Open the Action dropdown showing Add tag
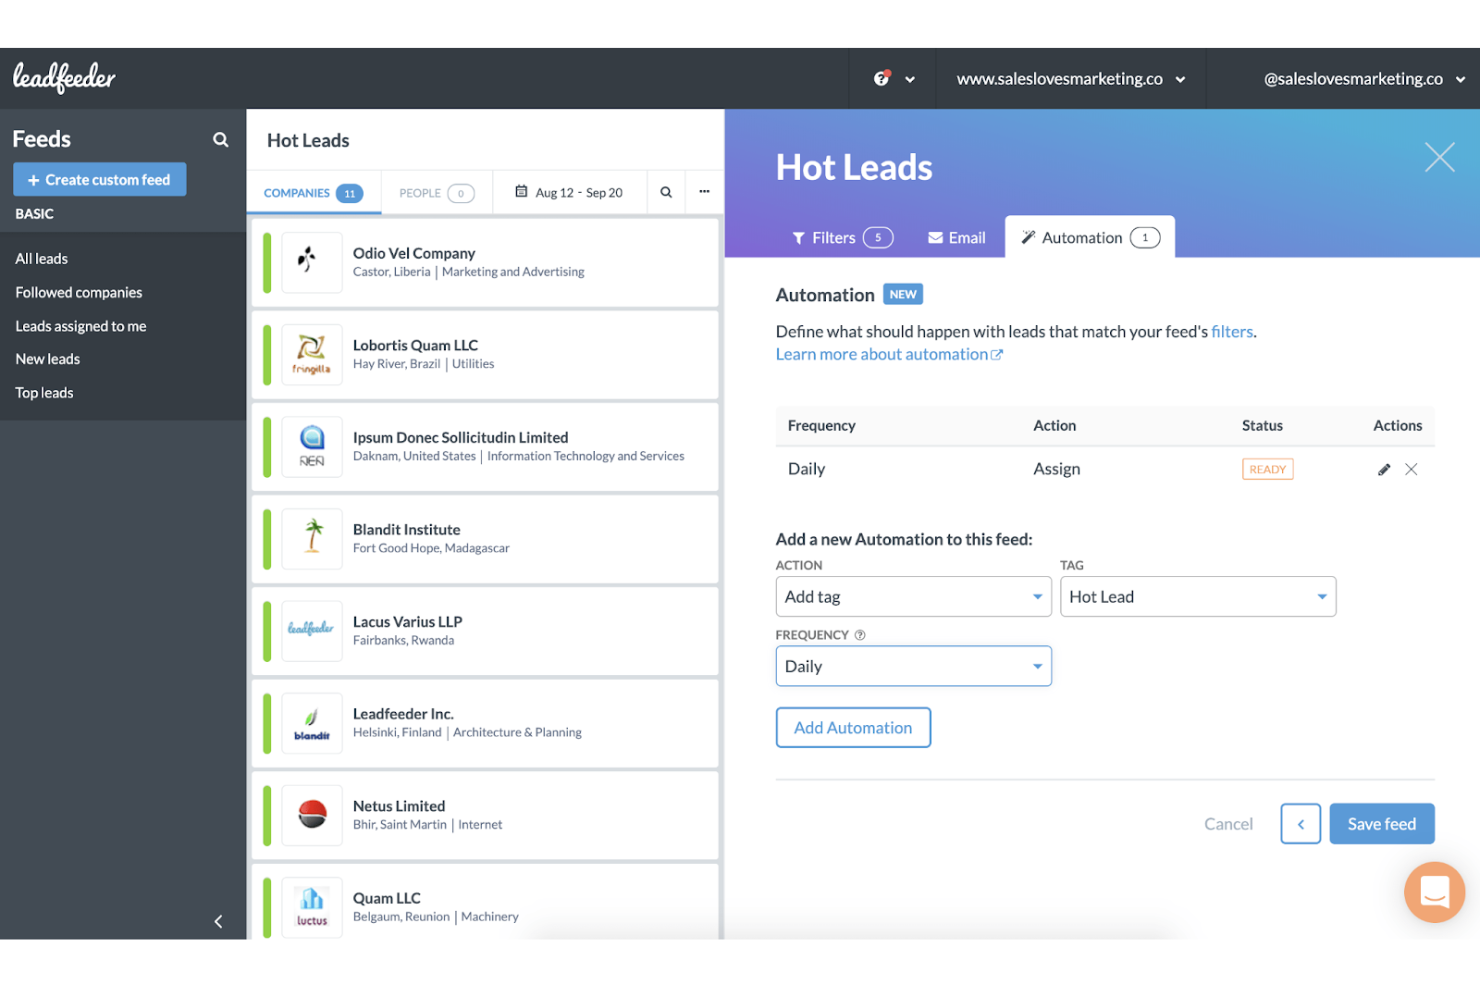This screenshot has height=987, width=1480. tap(913, 597)
